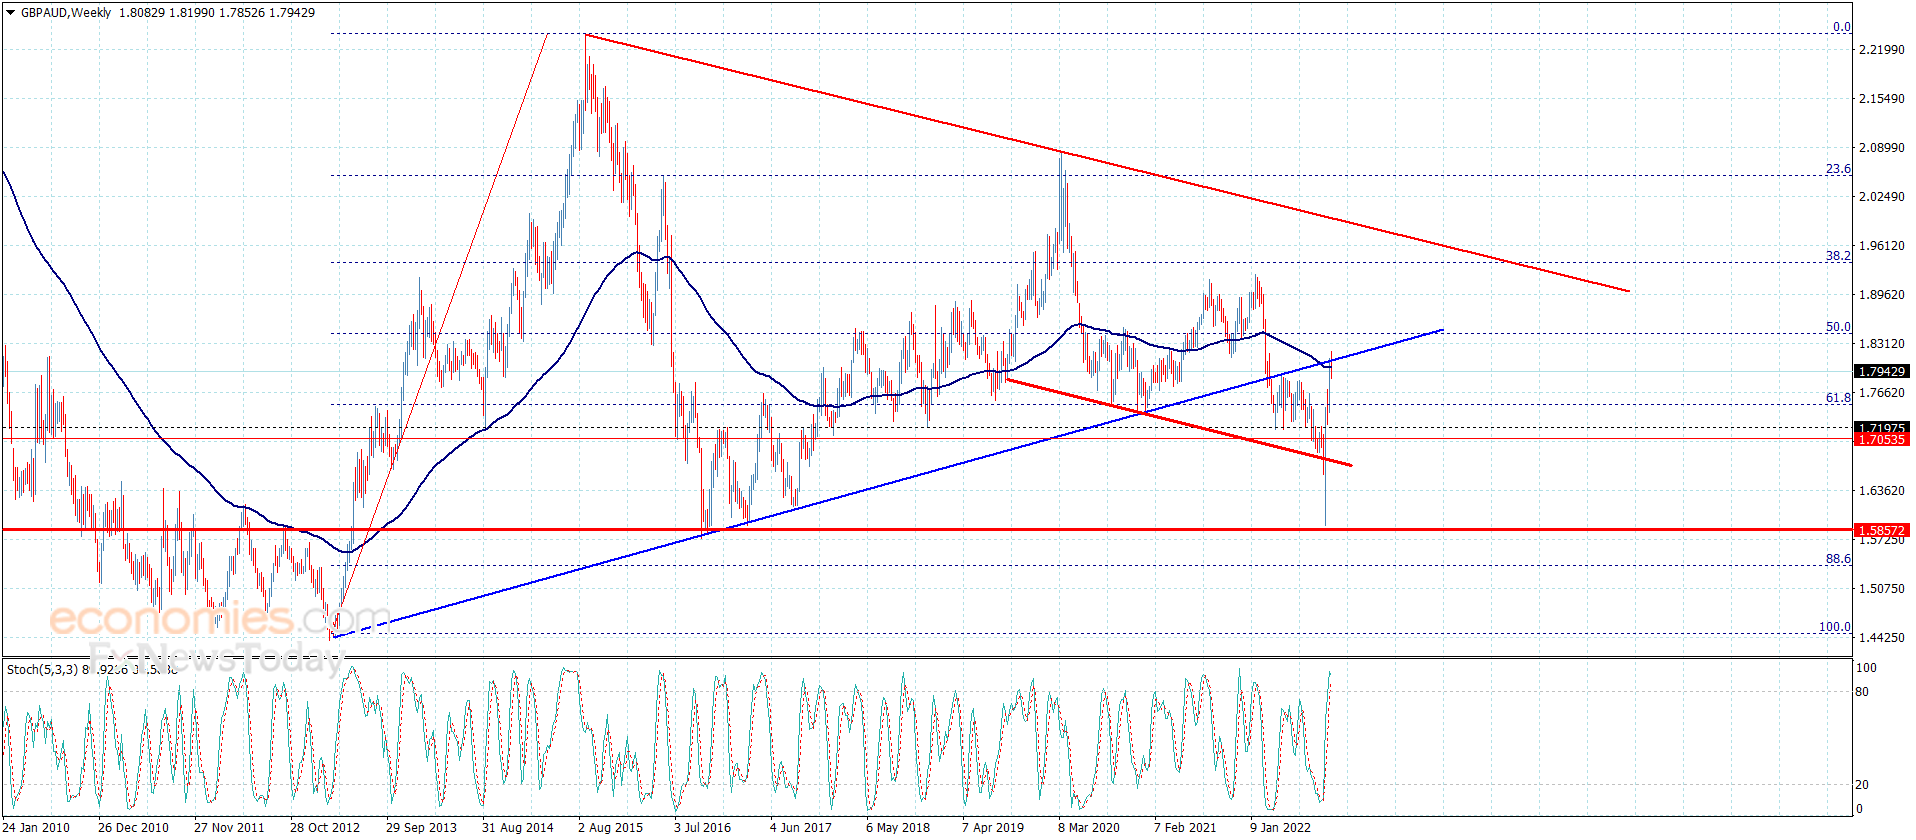Click the 2 Aug 2015 date label
This screenshot has width=1916, height=840.
pyautogui.click(x=610, y=827)
